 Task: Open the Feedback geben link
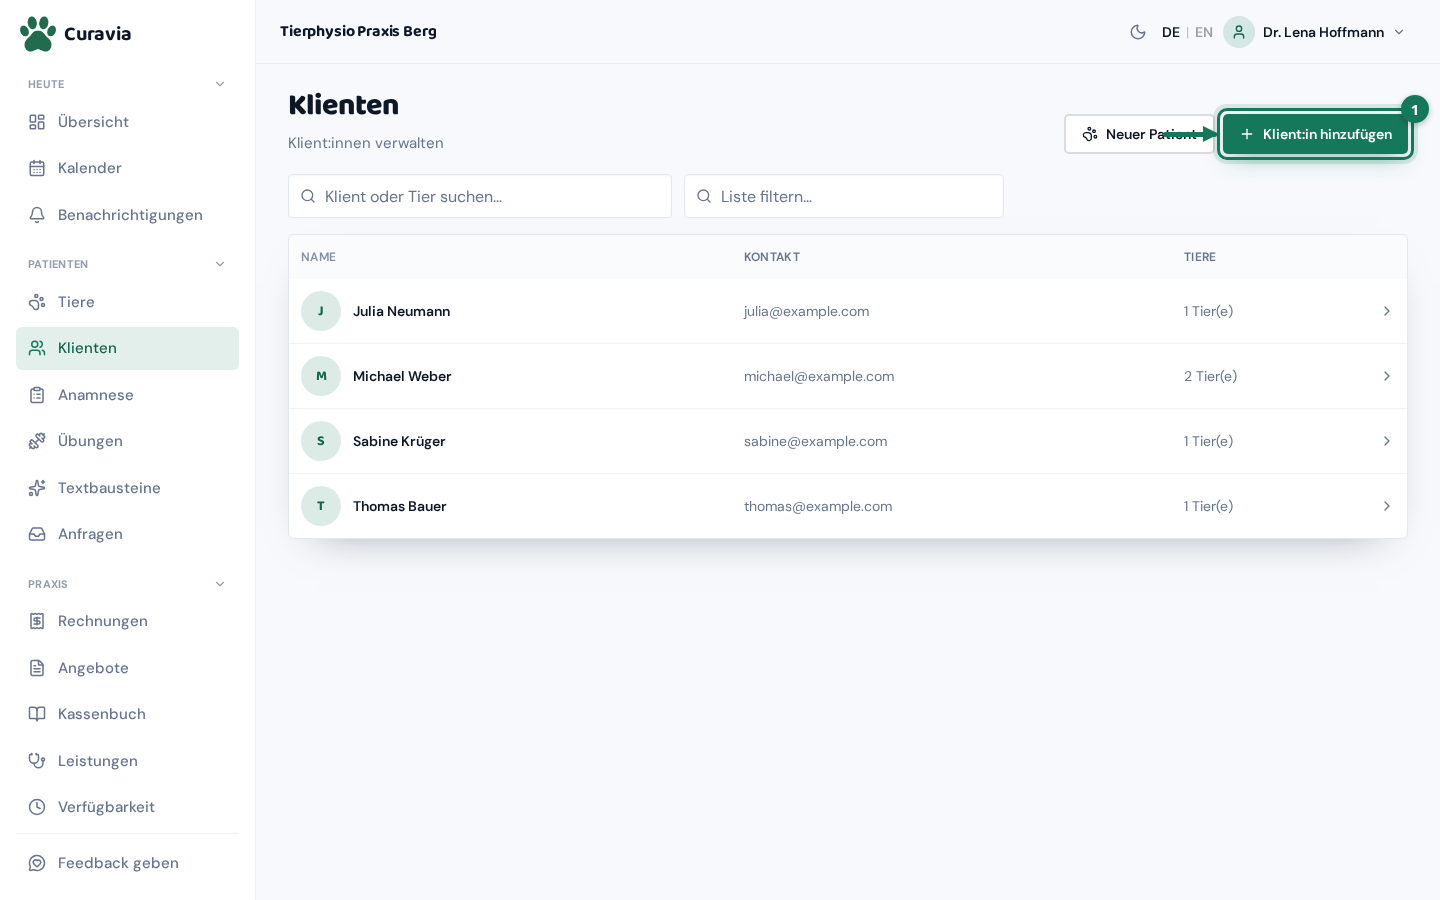[127, 863]
